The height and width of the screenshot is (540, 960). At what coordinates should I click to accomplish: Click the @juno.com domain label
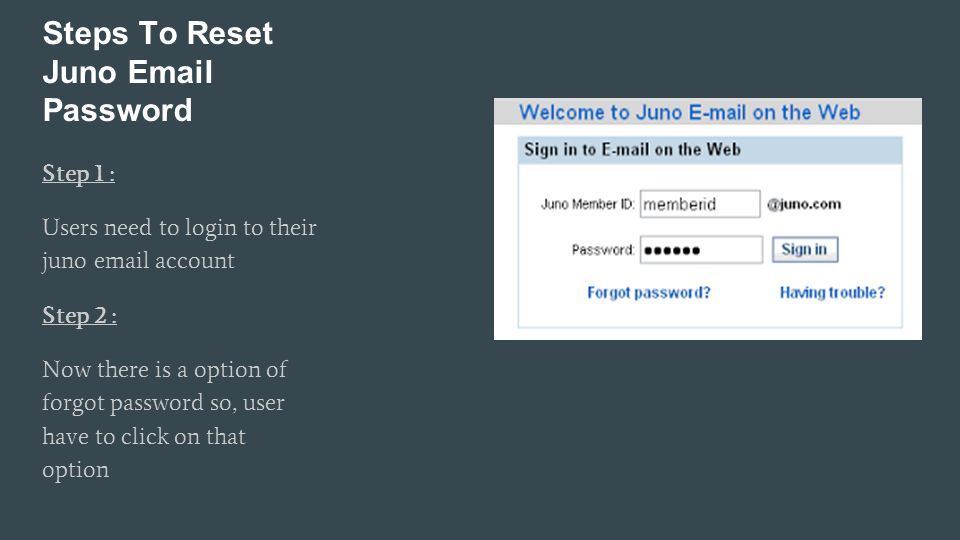click(804, 204)
